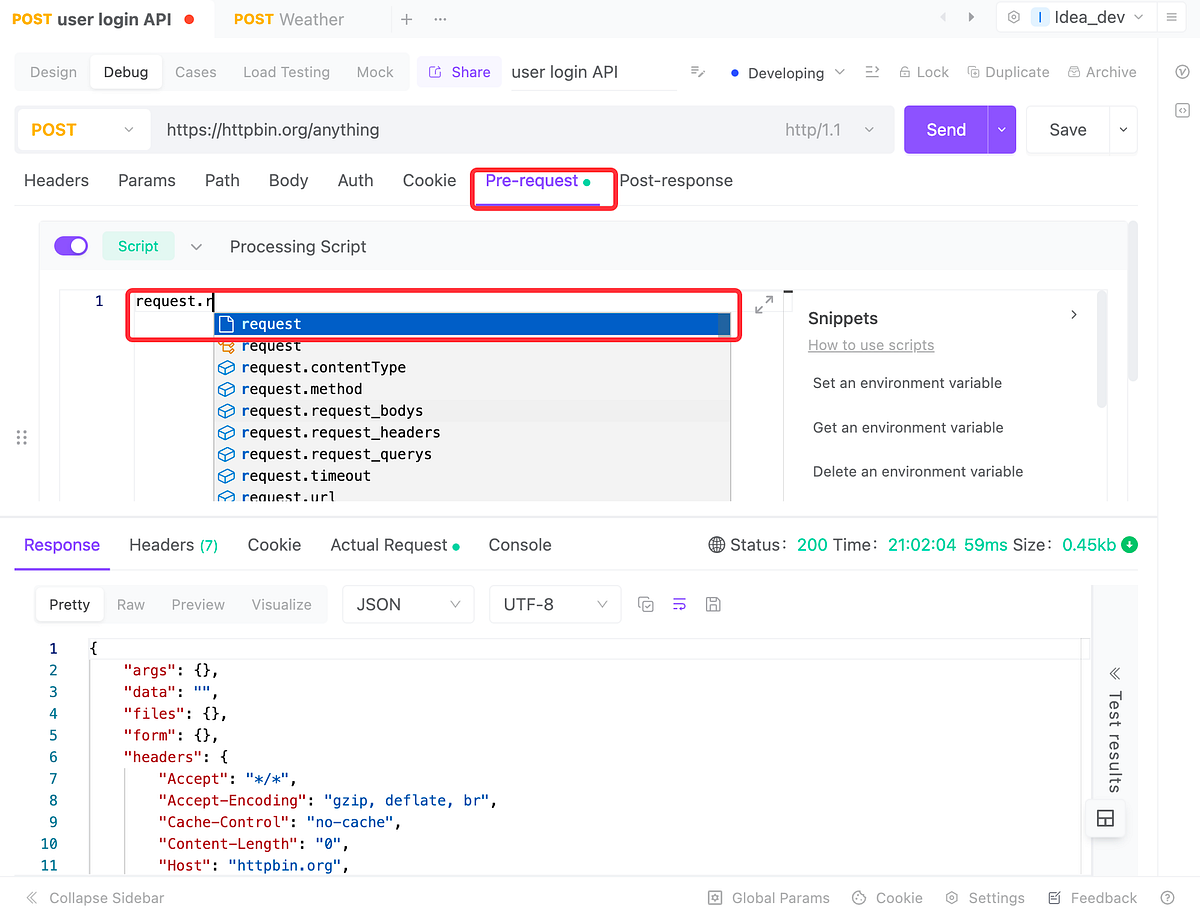1200x917 pixels.
Task: Duplicate the current API
Action: click(x=1008, y=71)
